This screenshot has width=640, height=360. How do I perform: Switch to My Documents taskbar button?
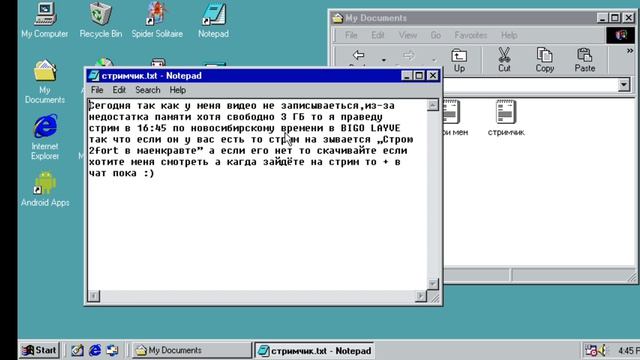pos(192,350)
